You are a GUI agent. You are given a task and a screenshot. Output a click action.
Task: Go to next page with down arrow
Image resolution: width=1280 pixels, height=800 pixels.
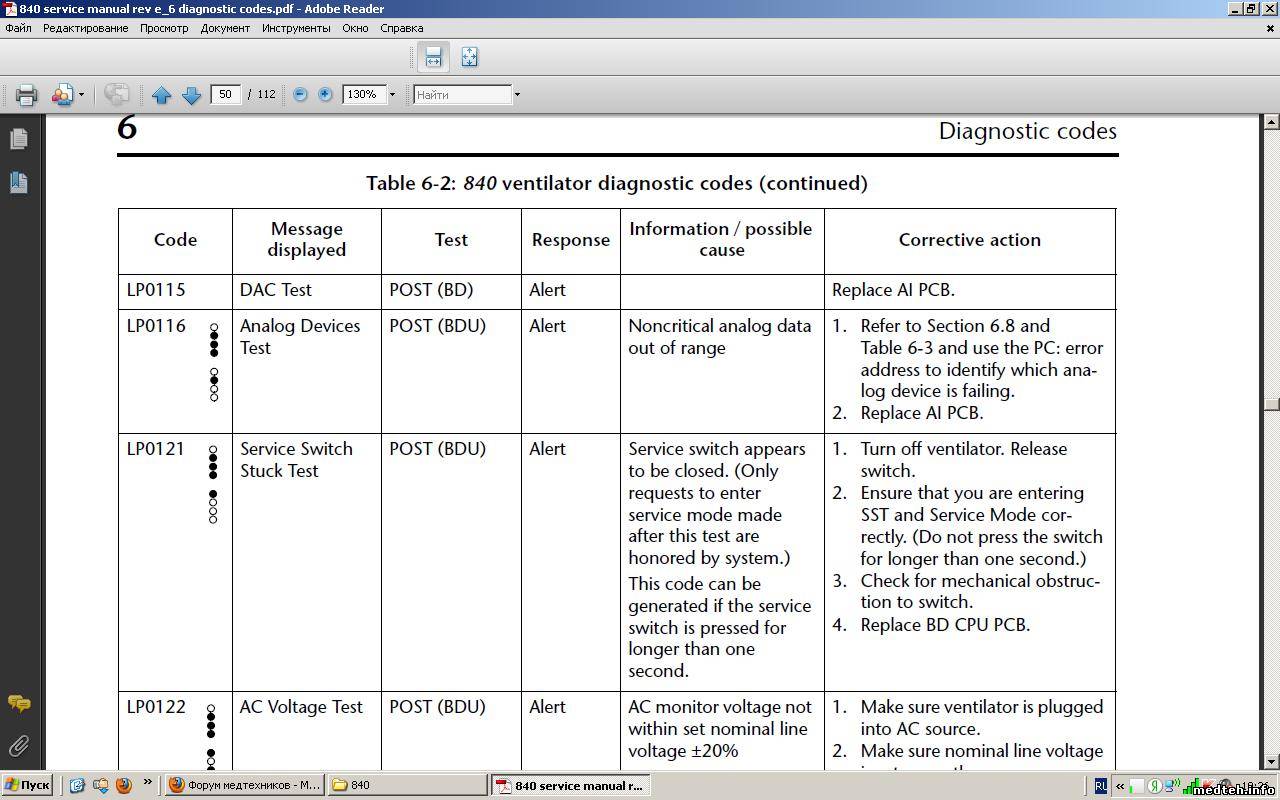pyautogui.click(x=192, y=95)
